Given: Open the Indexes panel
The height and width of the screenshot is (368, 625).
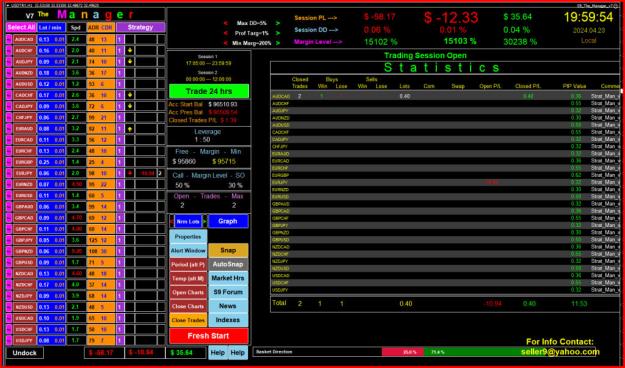Looking at the screenshot, I should [x=228, y=320].
